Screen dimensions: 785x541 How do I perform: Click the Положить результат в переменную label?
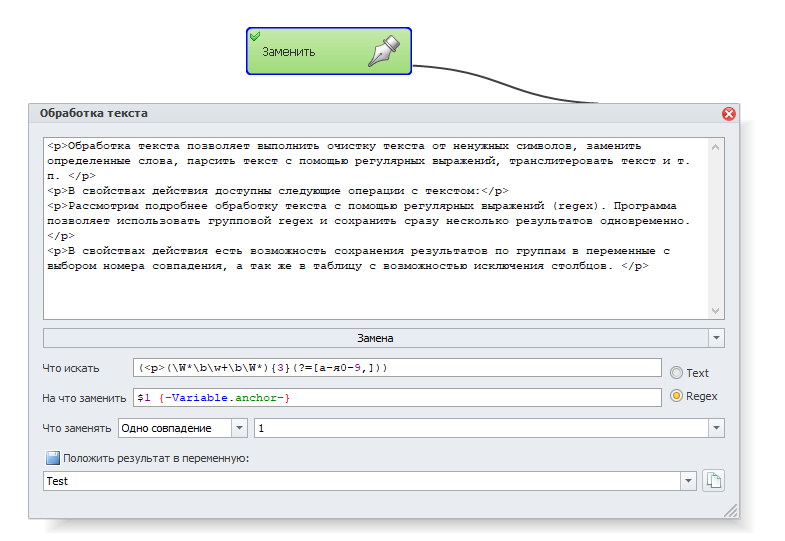tap(156, 458)
